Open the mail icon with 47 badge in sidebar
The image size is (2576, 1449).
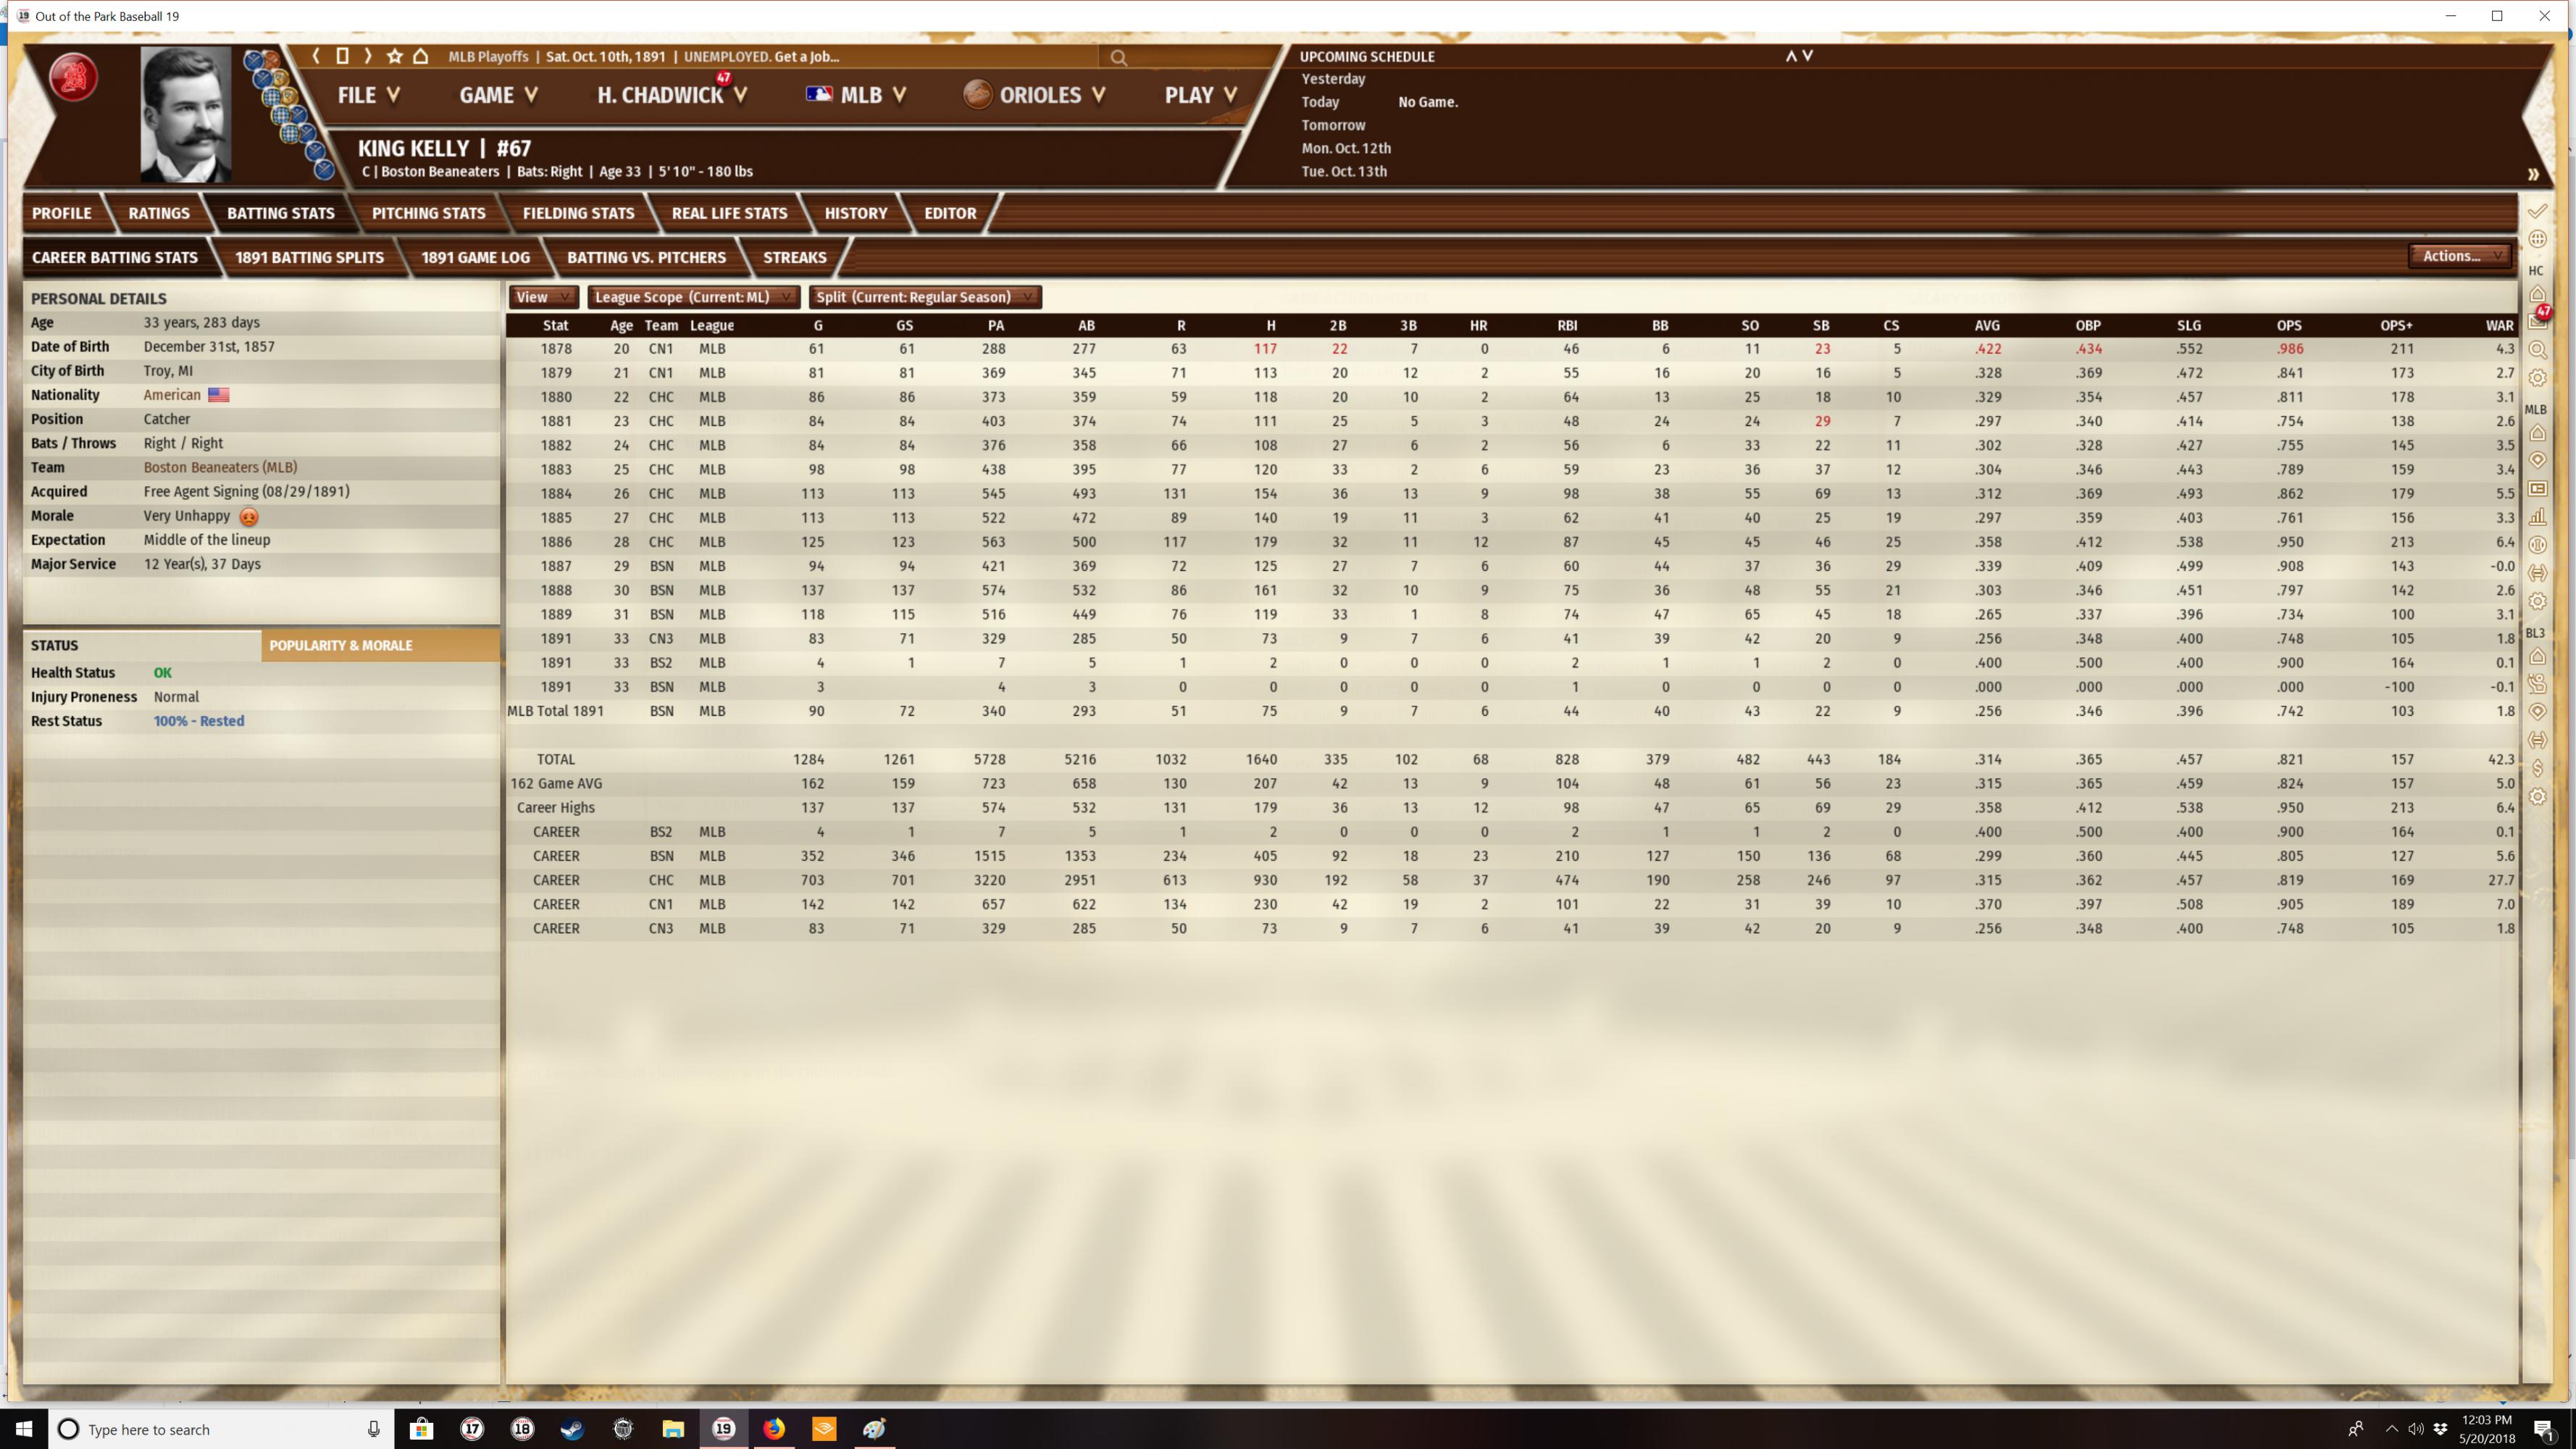[x=2538, y=321]
